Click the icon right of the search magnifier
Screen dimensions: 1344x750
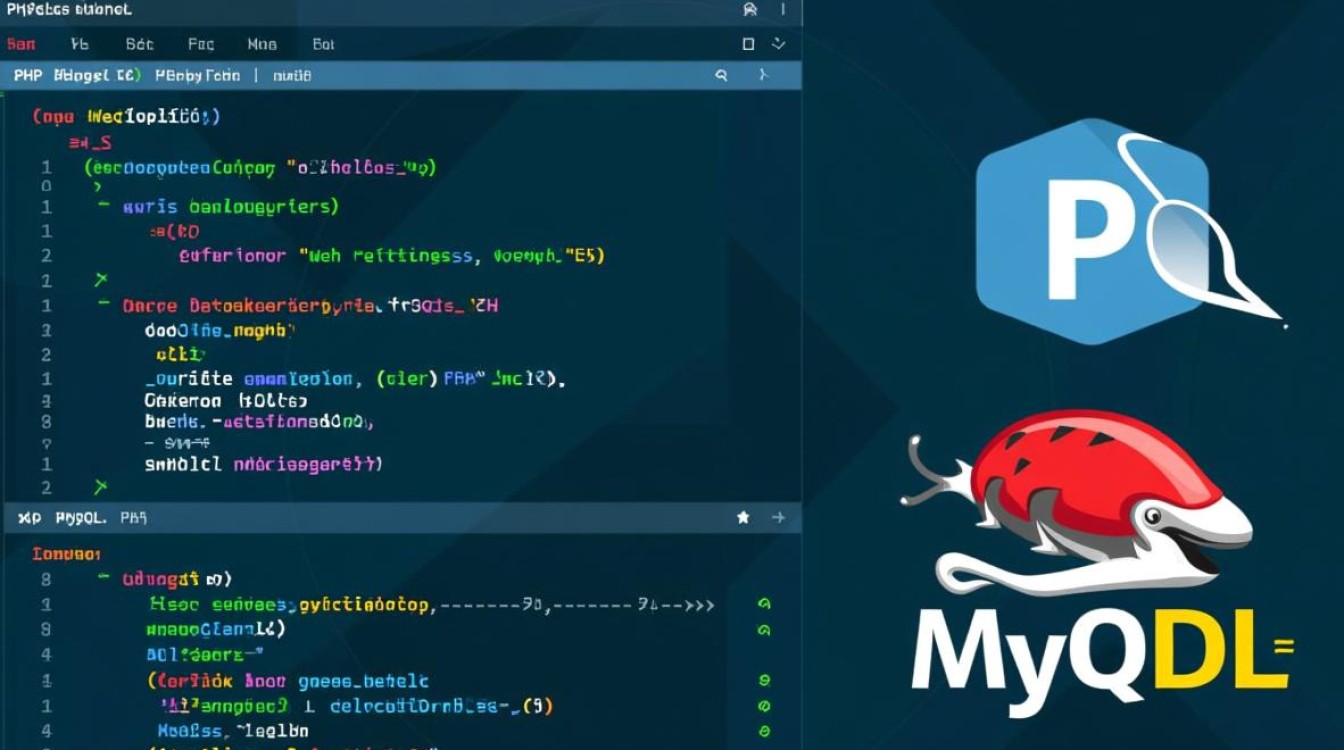(x=762, y=75)
